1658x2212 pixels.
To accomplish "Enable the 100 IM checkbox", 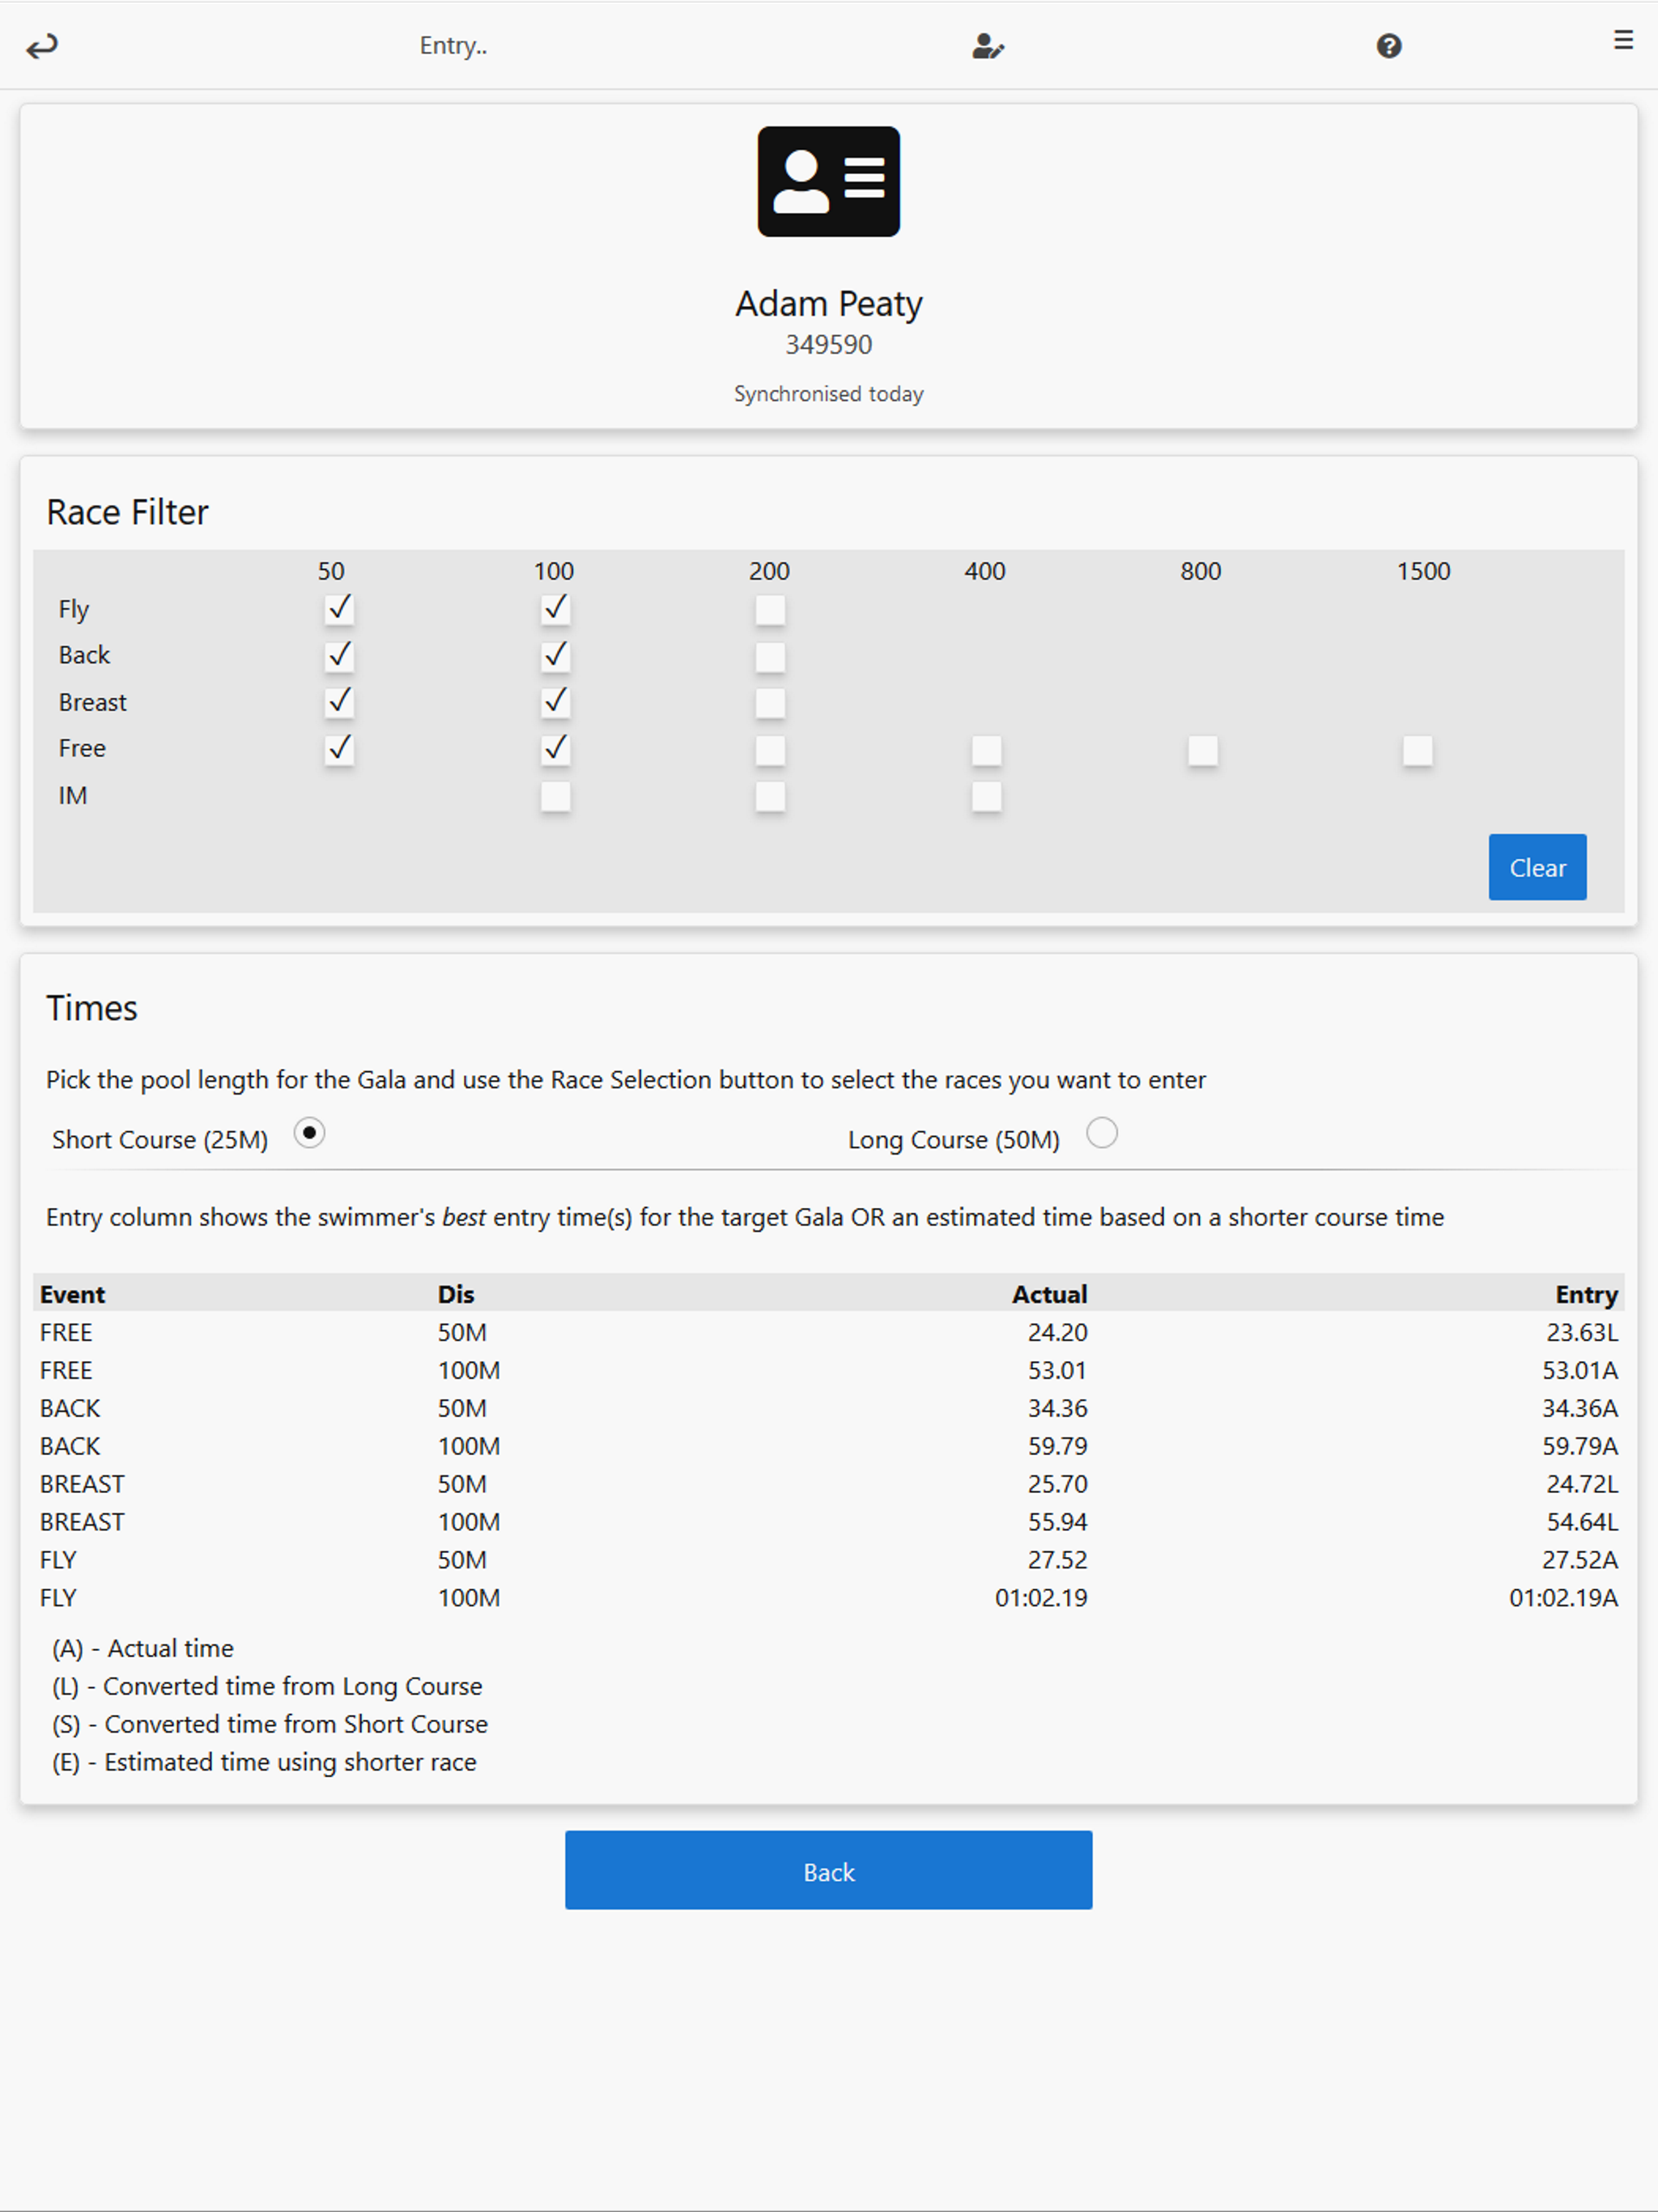I will coord(555,796).
